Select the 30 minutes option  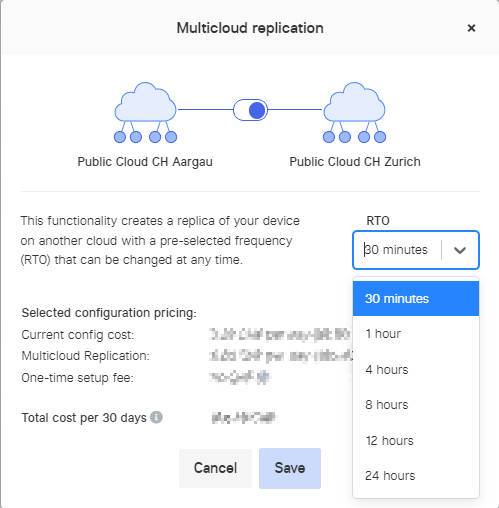click(416, 298)
